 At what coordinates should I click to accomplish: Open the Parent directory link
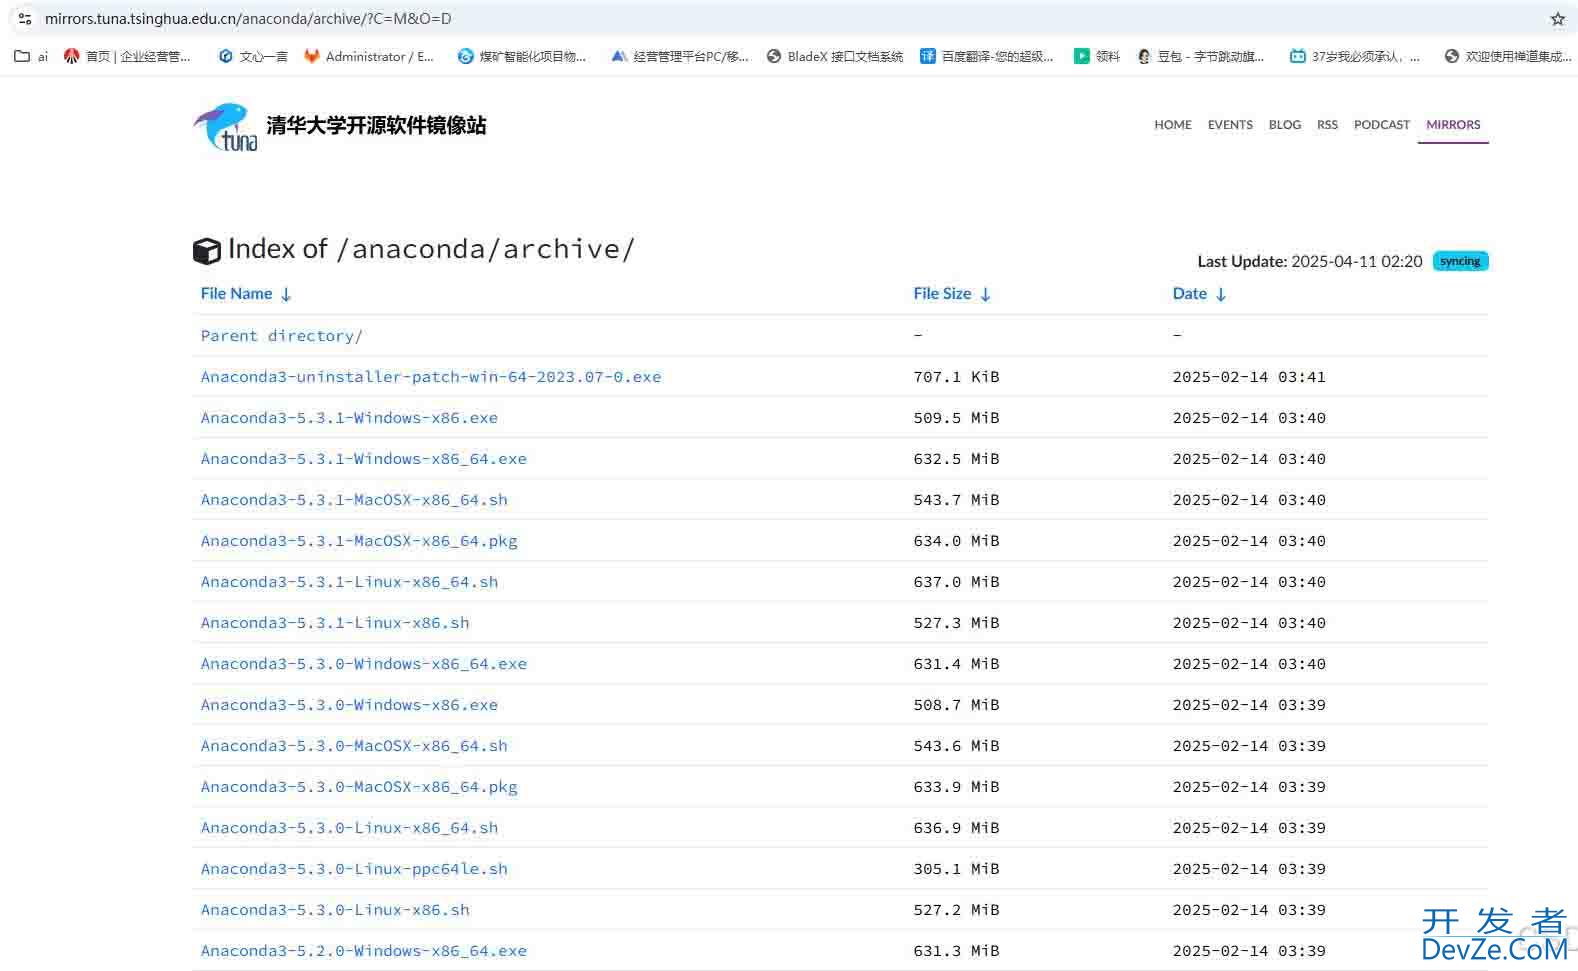[281, 336]
